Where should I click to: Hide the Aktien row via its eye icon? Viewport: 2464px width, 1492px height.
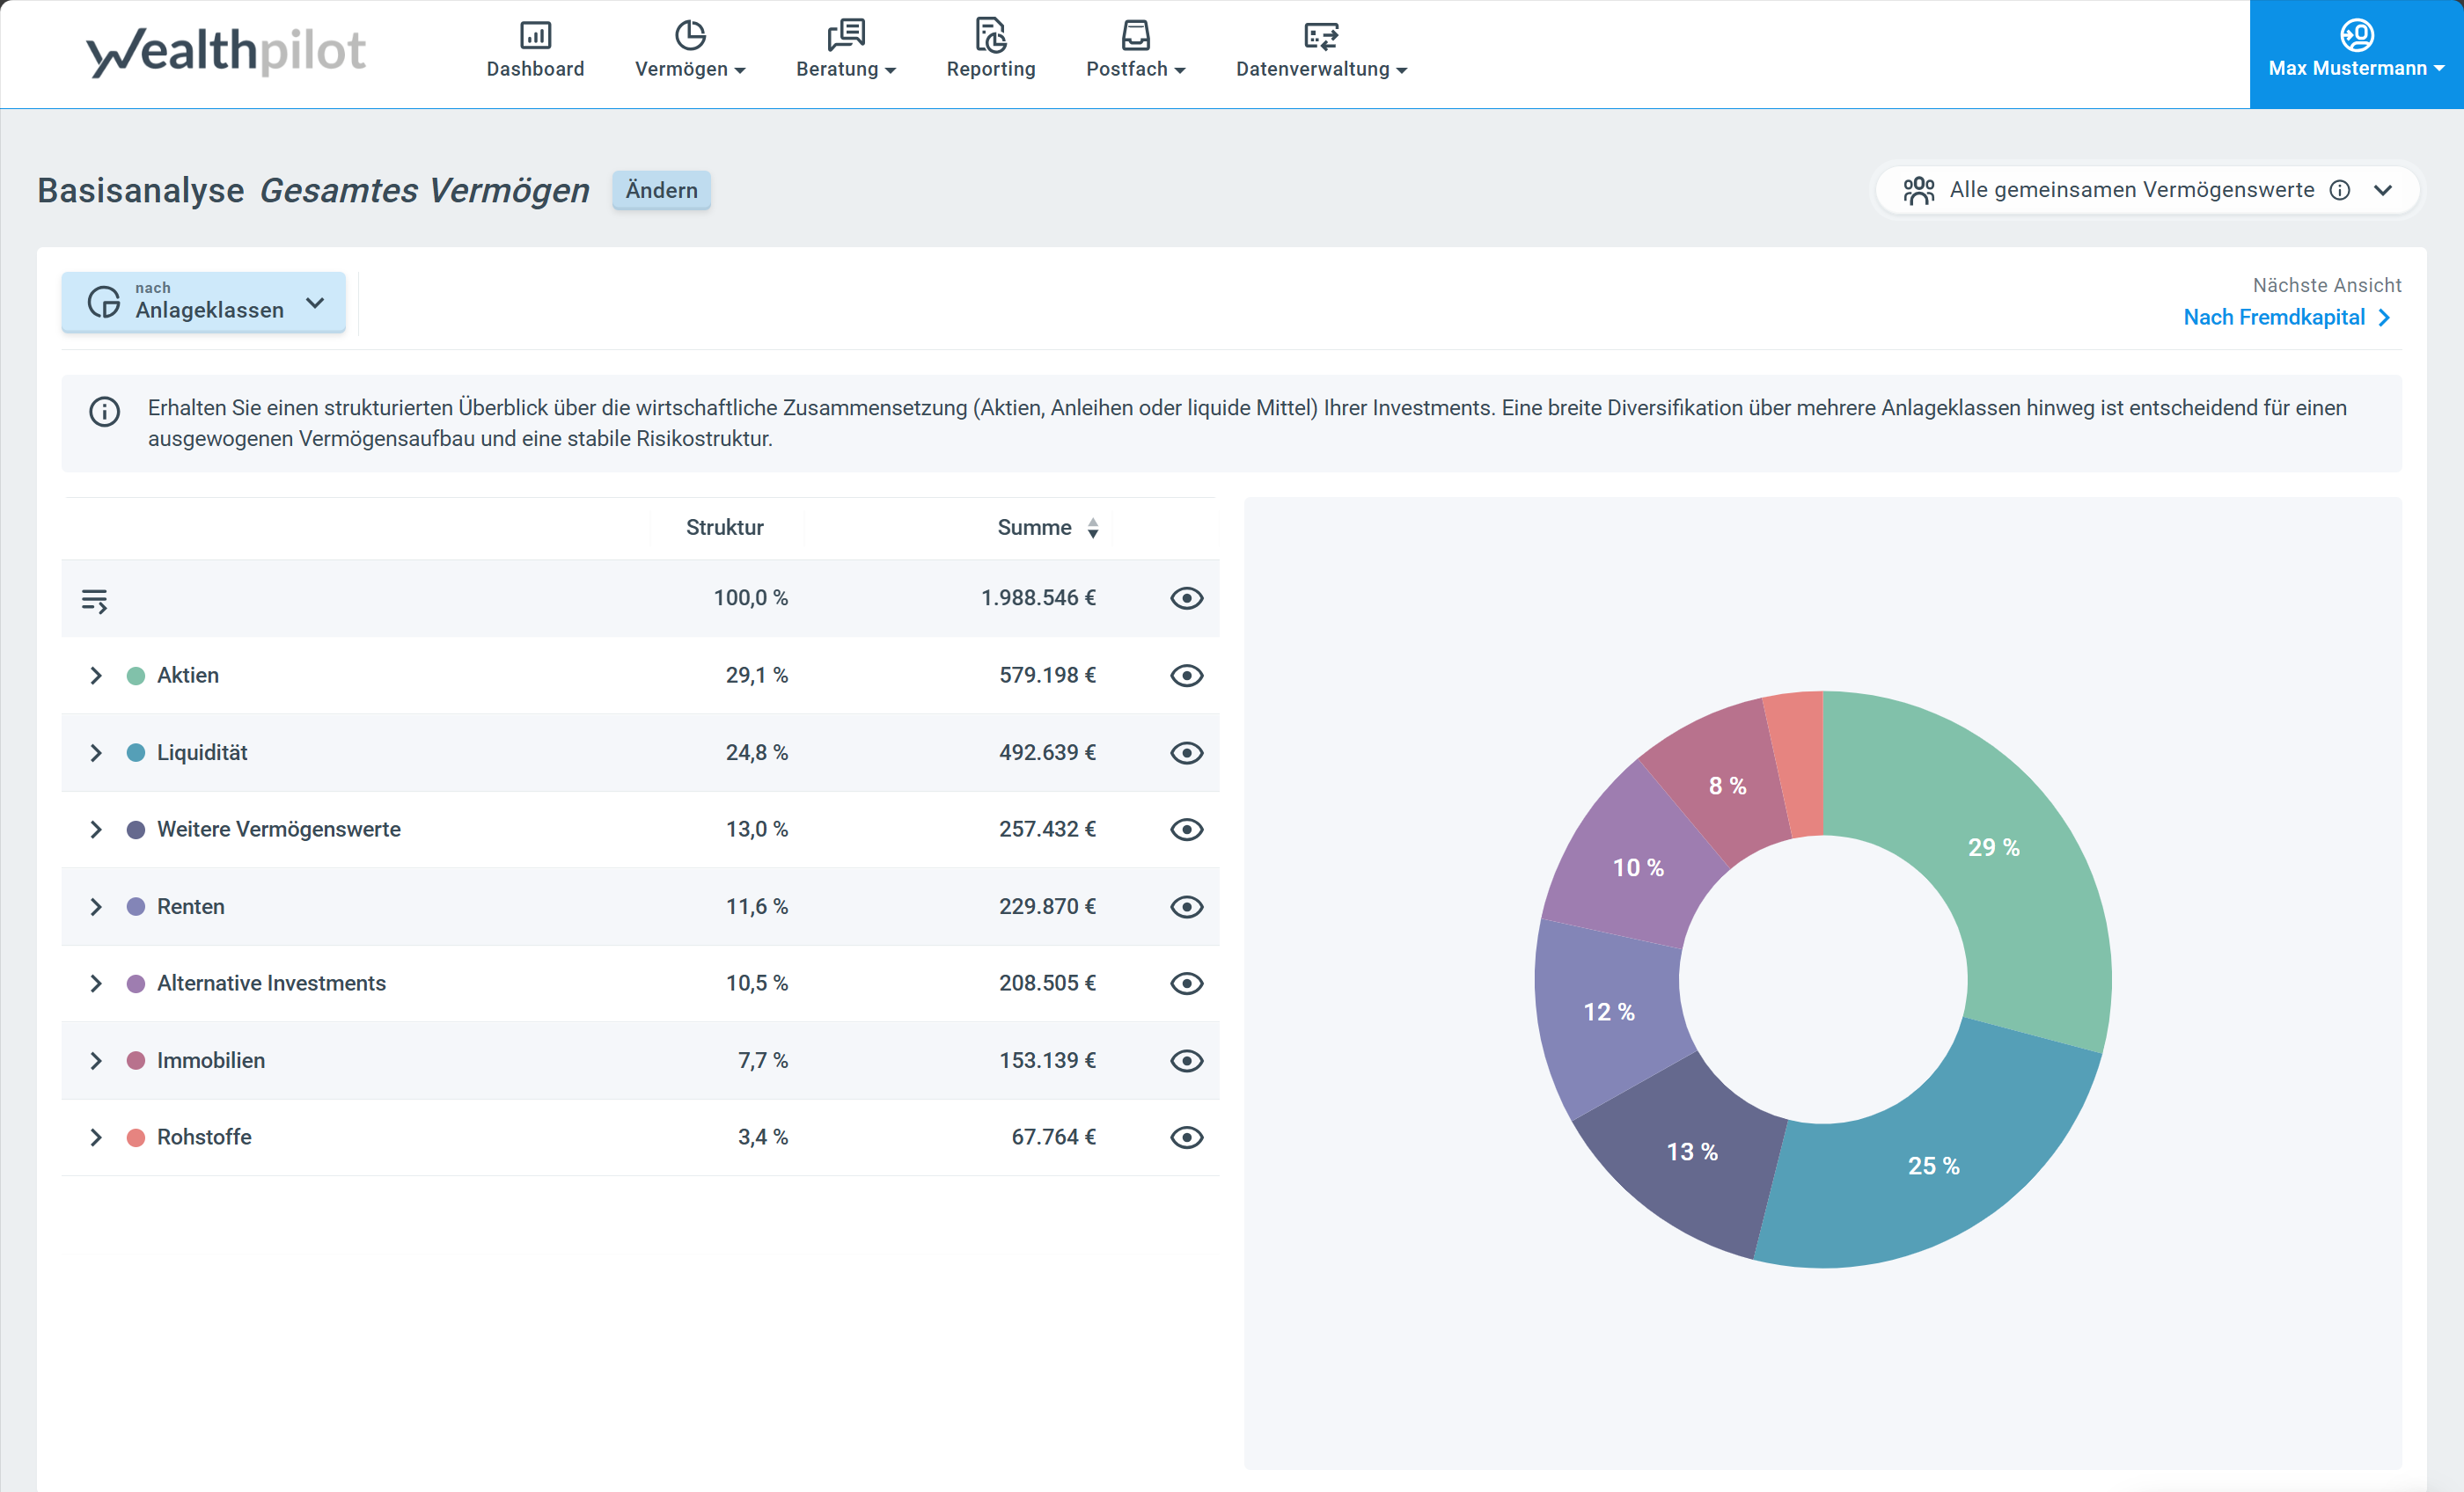tap(1186, 676)
